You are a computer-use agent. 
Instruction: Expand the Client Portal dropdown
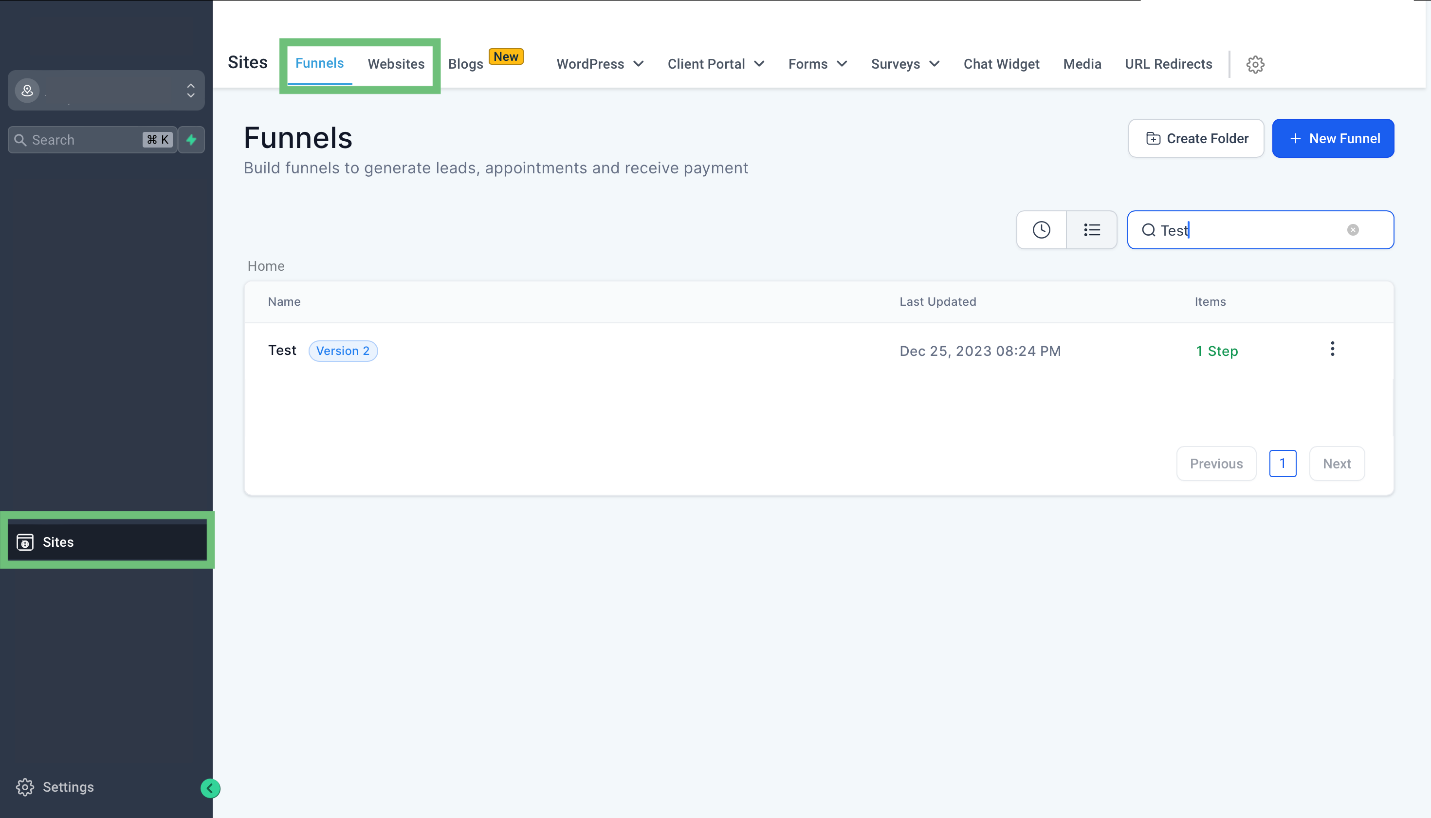coord(716,64)
